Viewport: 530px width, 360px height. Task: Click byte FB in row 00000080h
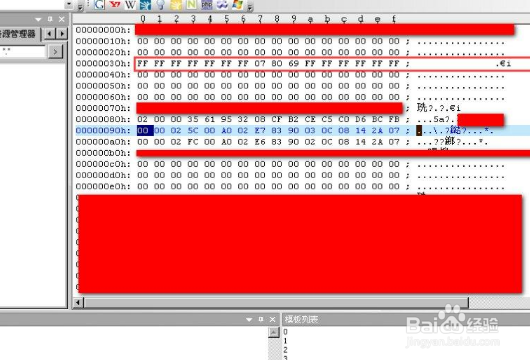(394, 119)
